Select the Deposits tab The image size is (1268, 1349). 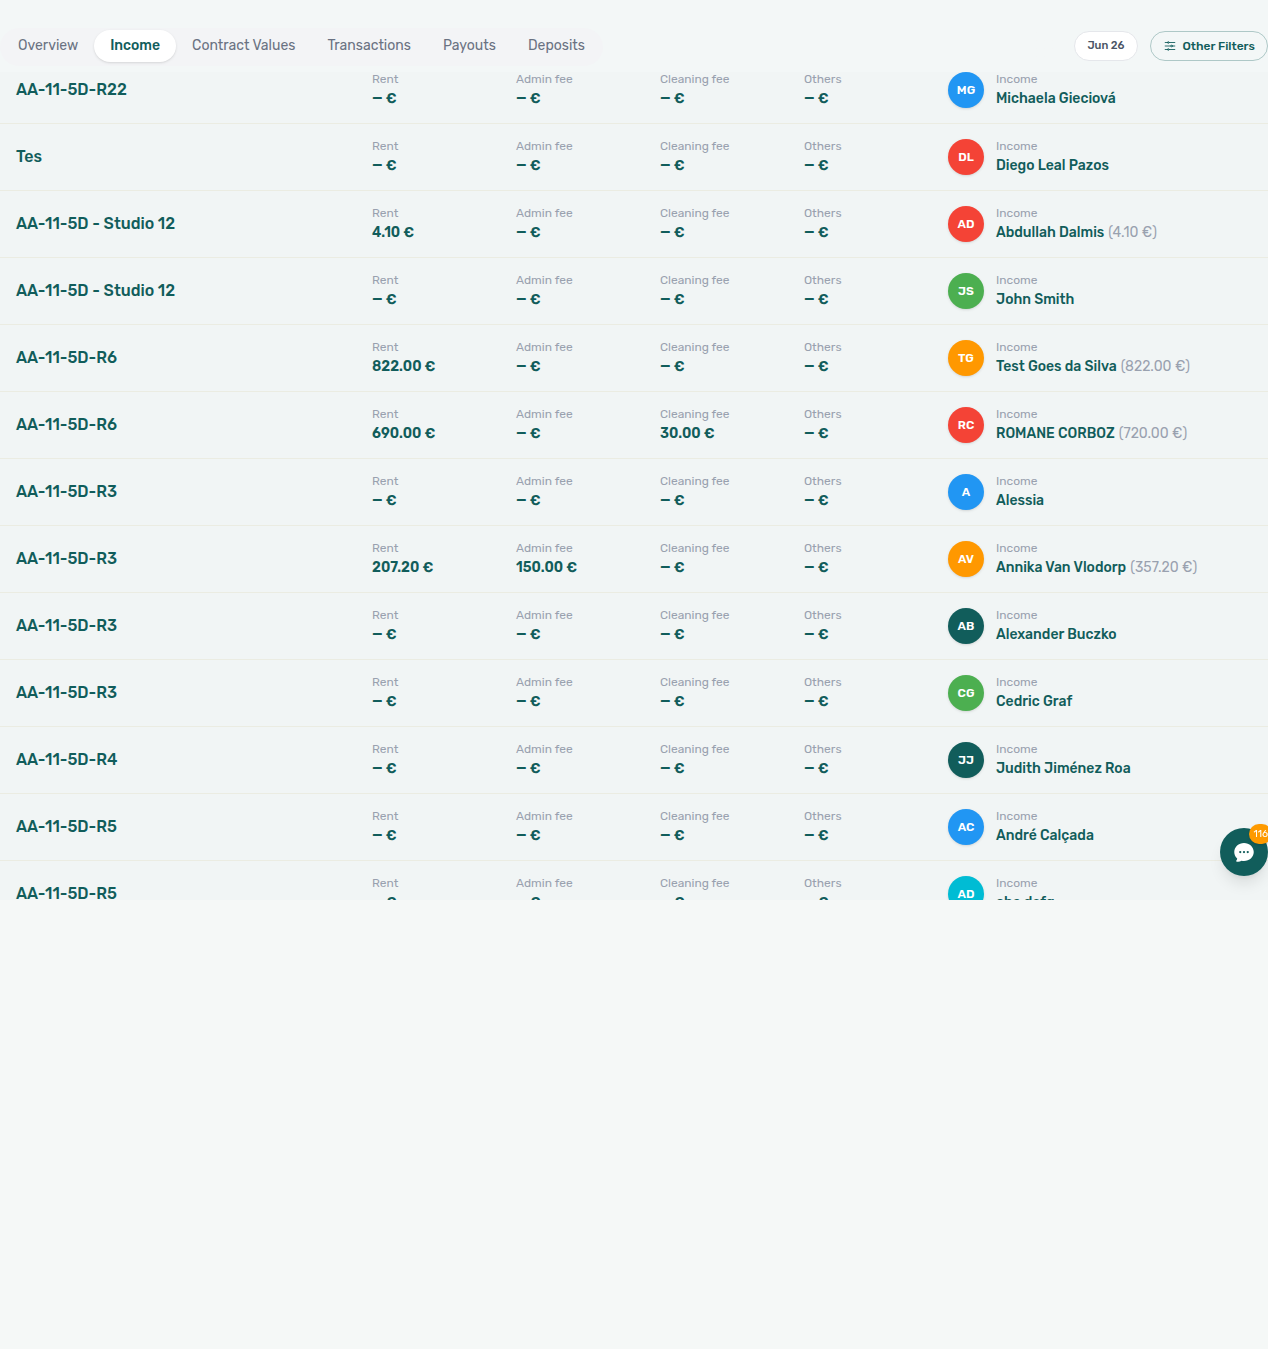point(556,45)
